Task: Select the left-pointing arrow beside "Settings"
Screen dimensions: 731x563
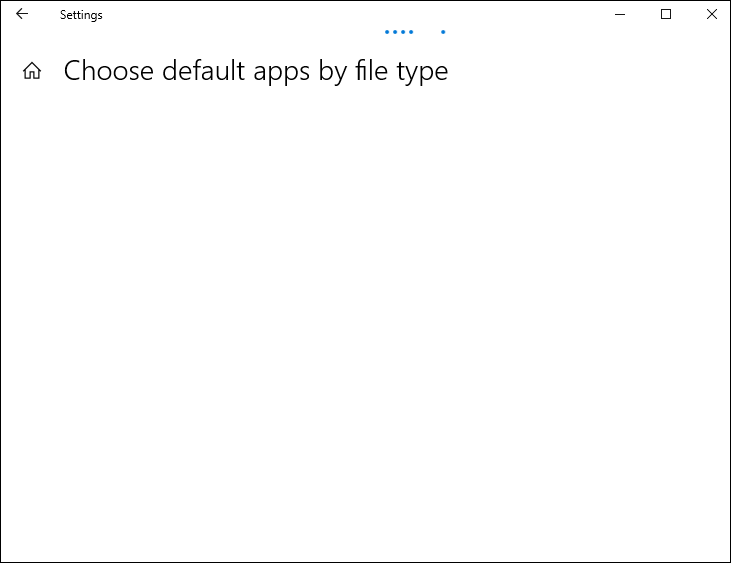Action: pyautogui.click(x=22, y=15)
